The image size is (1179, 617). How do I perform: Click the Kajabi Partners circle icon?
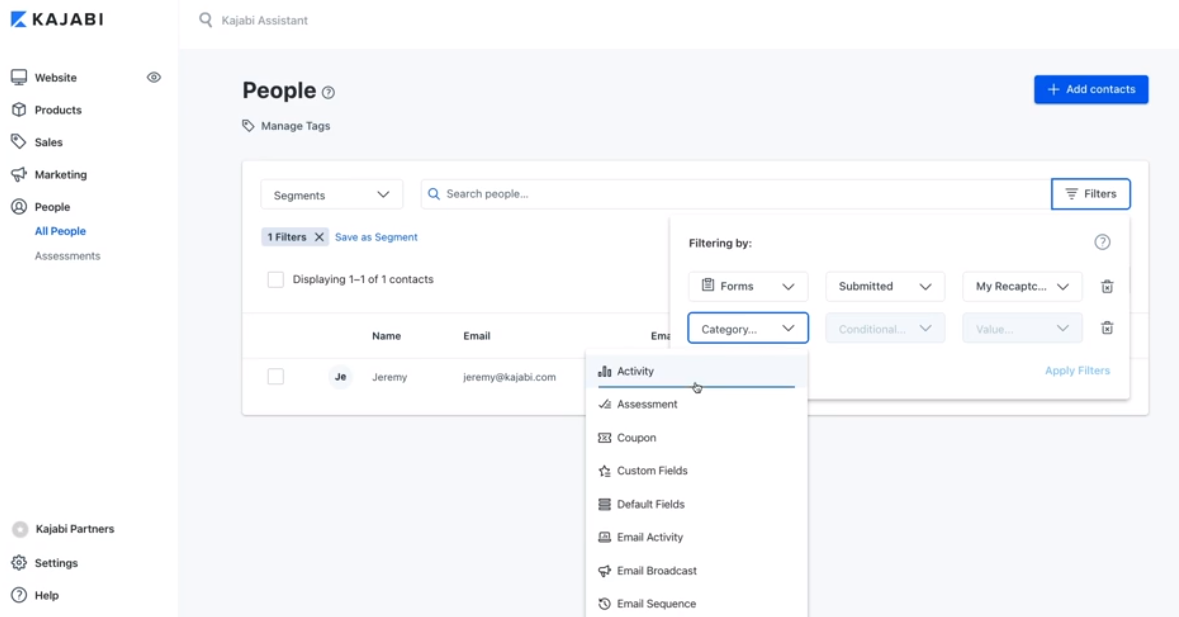click(20, 529)
